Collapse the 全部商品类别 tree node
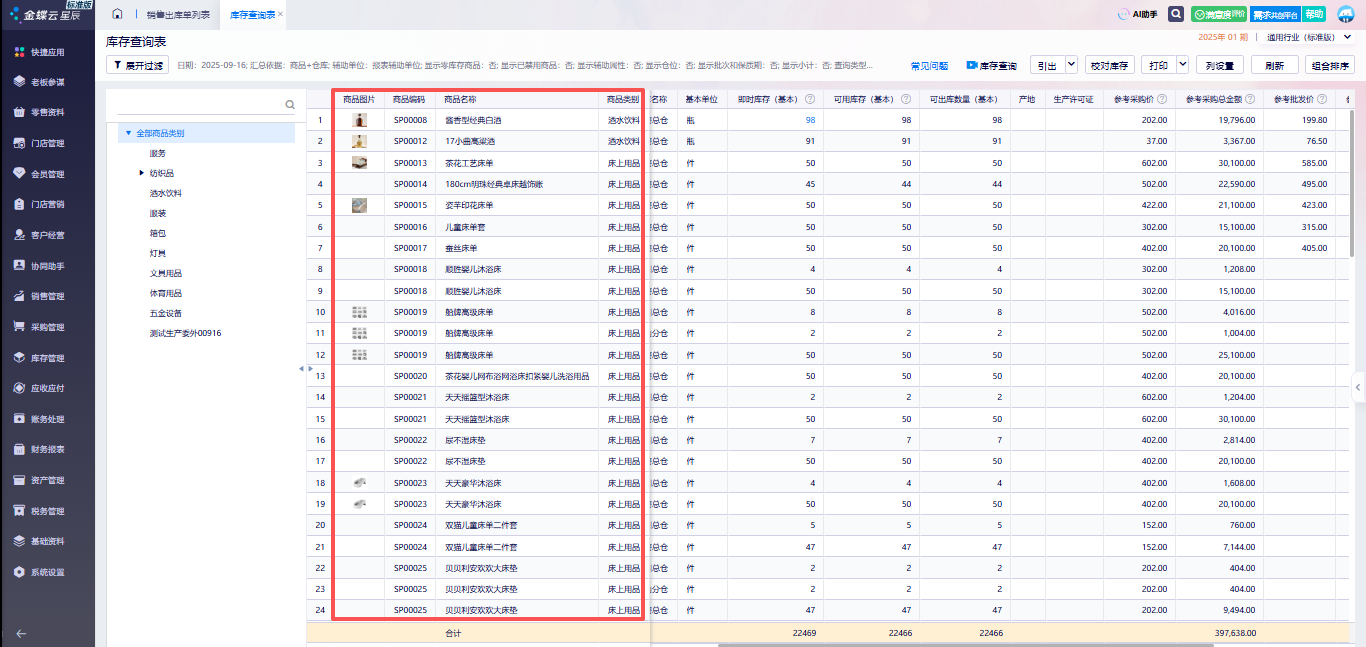Screen dimensions: 1366x647 coord(127,133)
